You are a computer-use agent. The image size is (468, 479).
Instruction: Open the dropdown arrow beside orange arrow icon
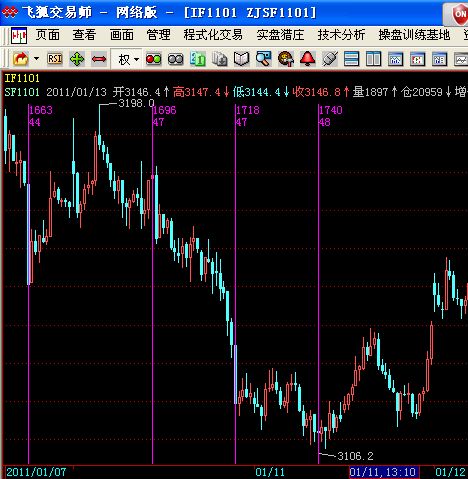[x=36, y=59]
